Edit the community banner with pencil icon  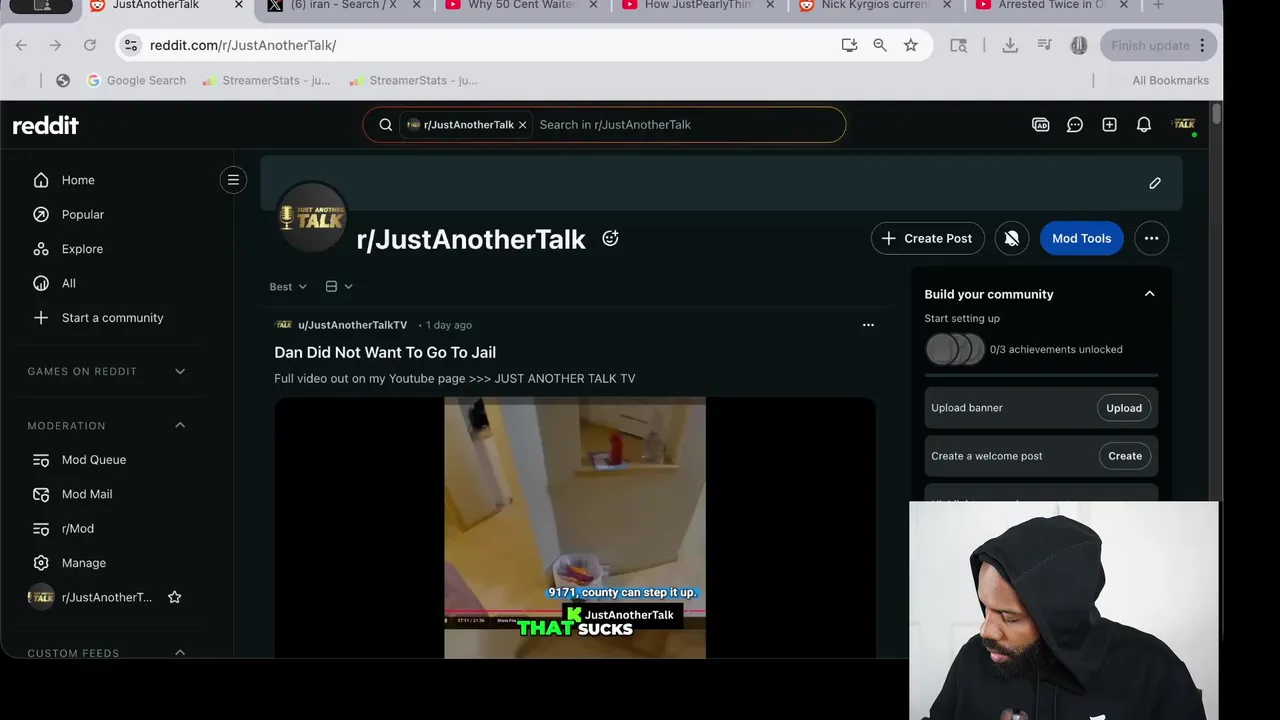(x=1155, y=183)
